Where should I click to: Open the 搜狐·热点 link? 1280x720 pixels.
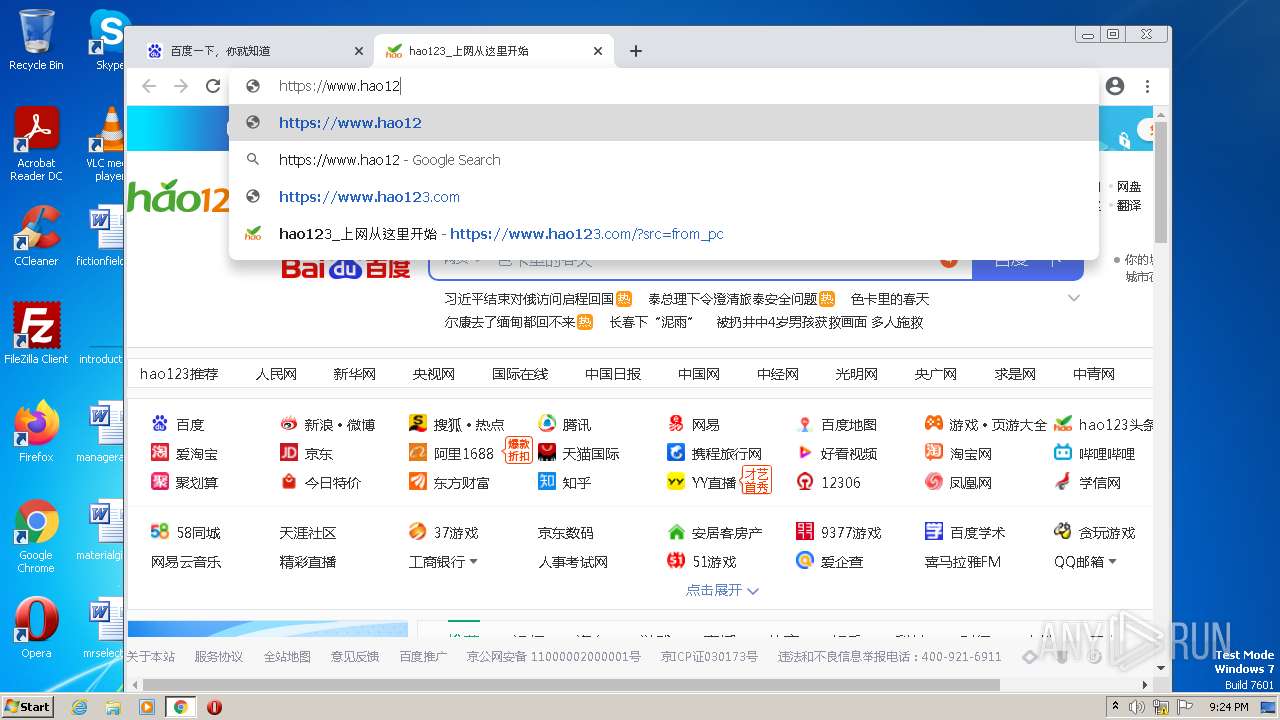[457, 425]
